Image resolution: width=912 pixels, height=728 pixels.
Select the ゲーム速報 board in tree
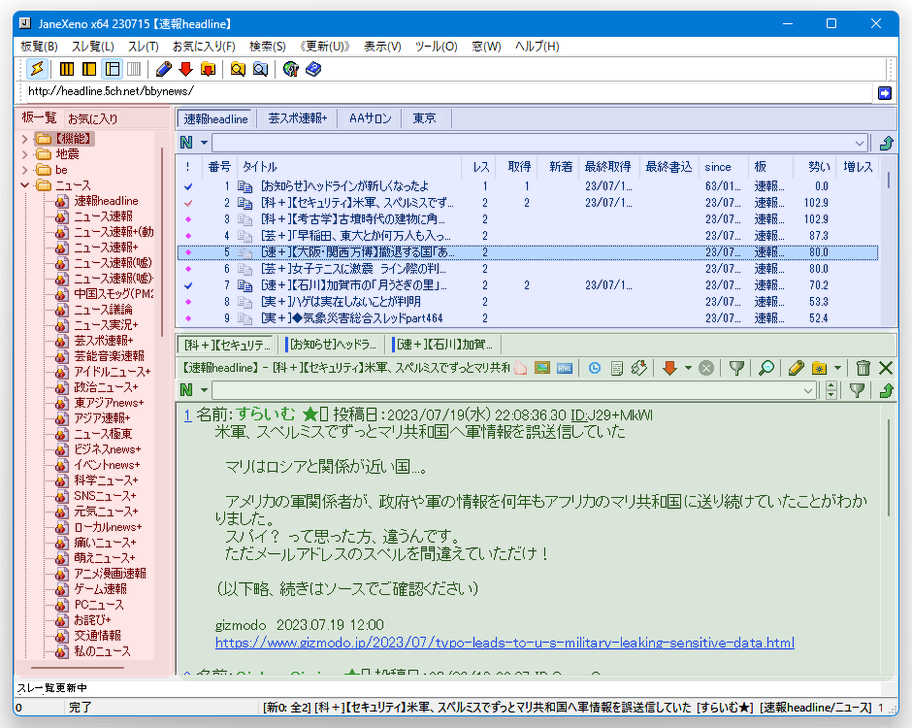100,589
